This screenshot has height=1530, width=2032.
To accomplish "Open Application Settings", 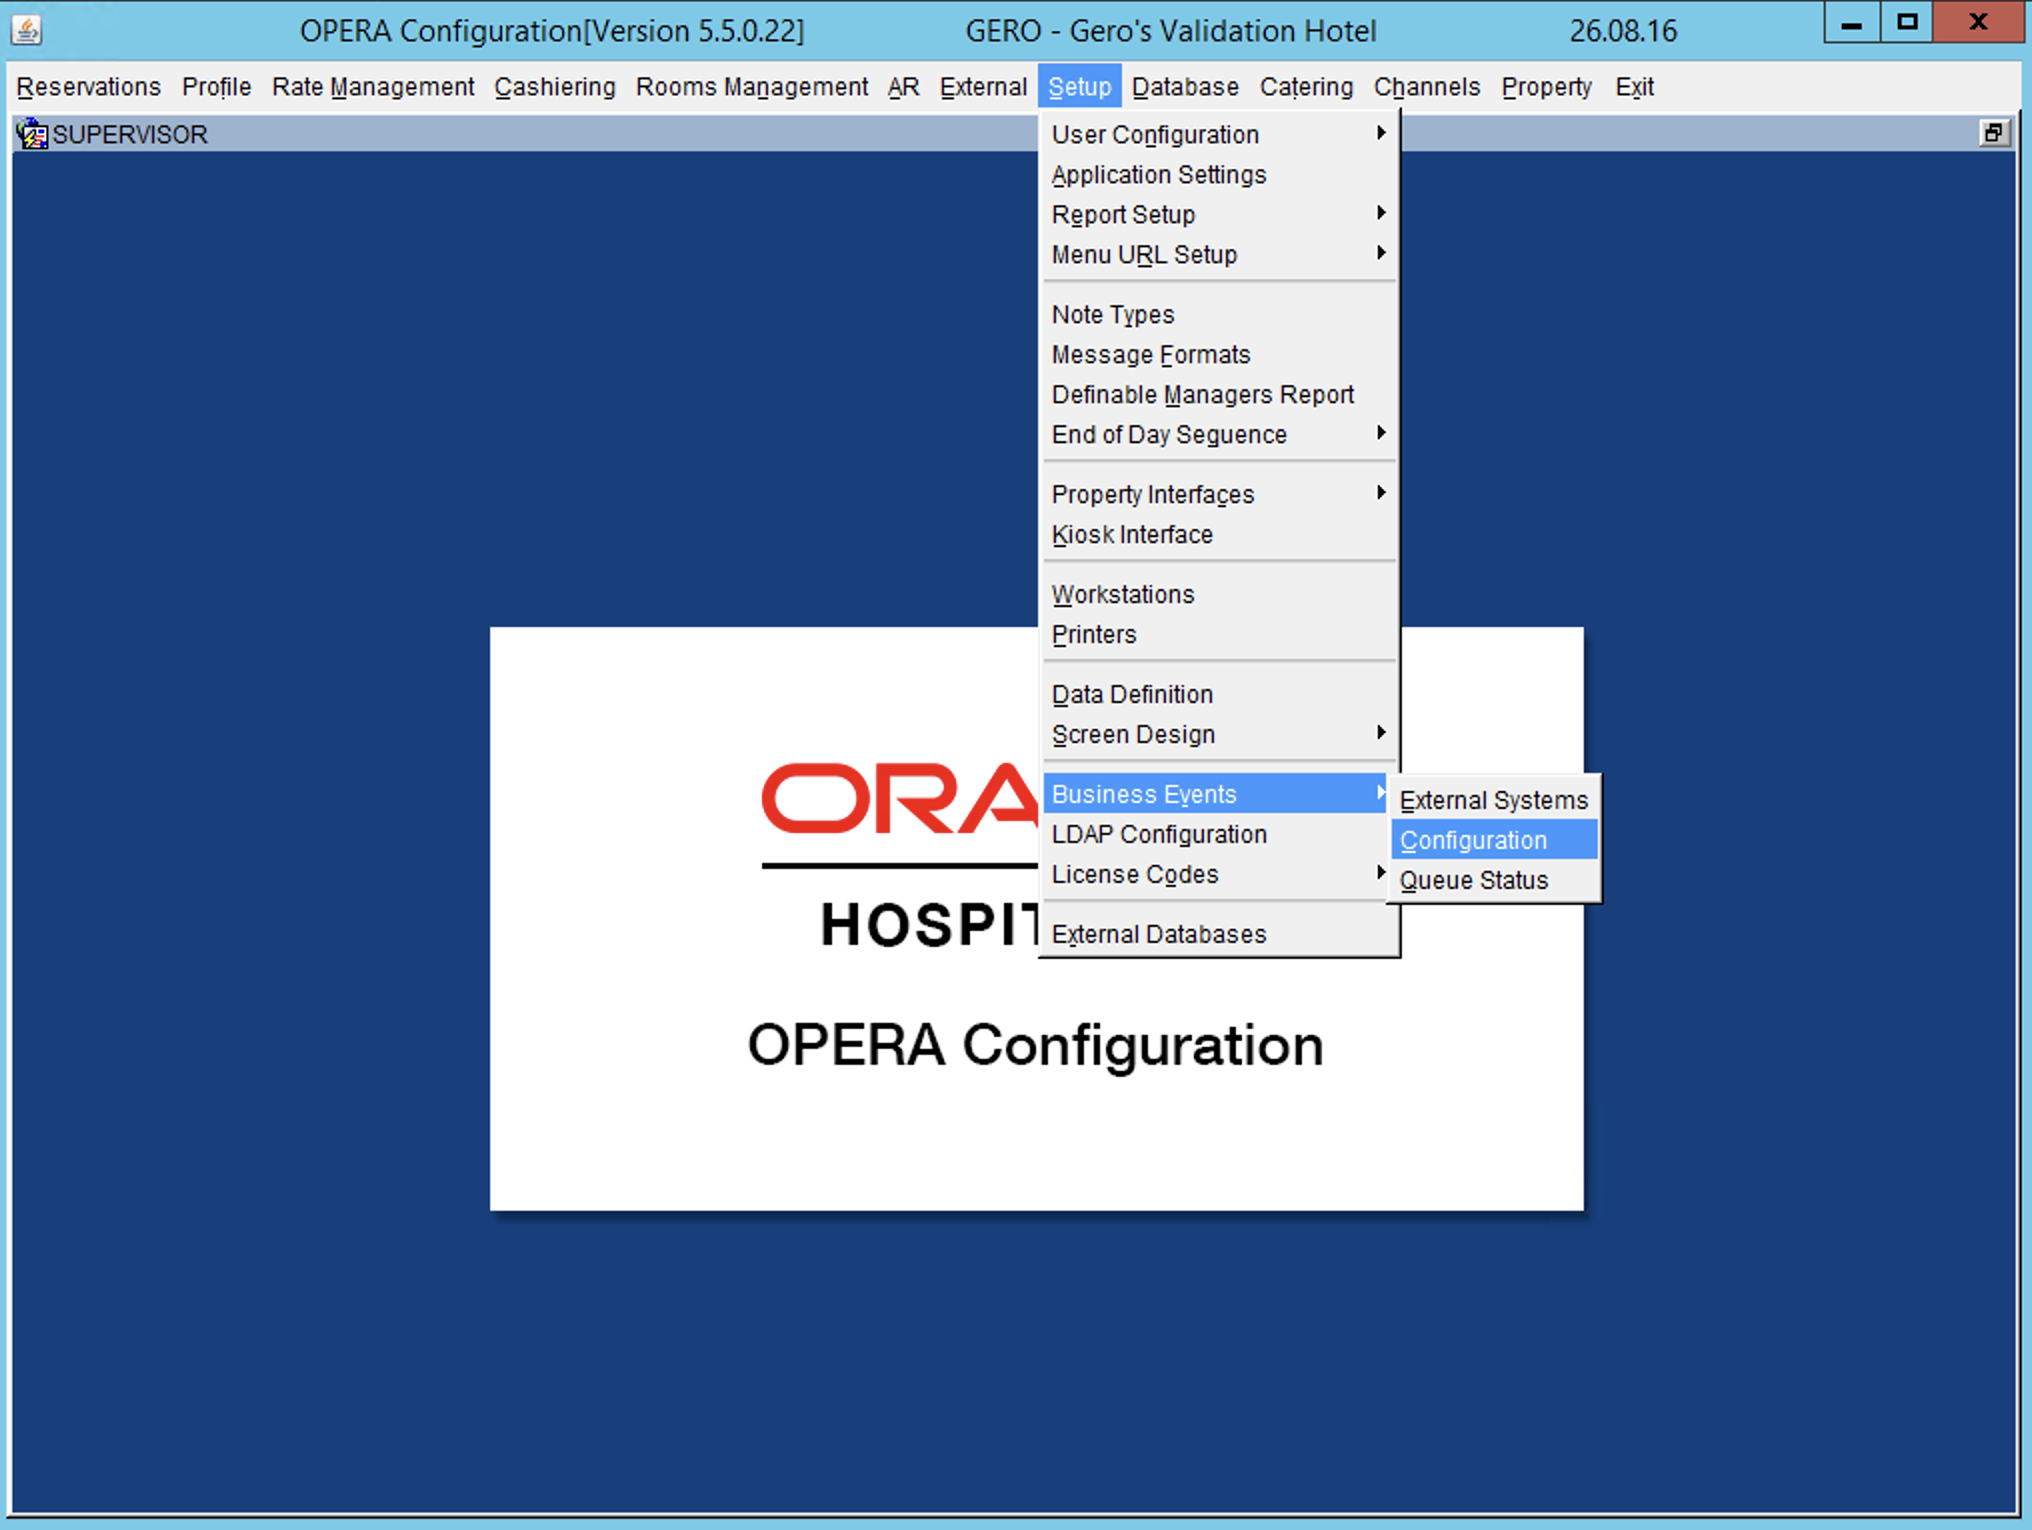I will point(1158,174).
